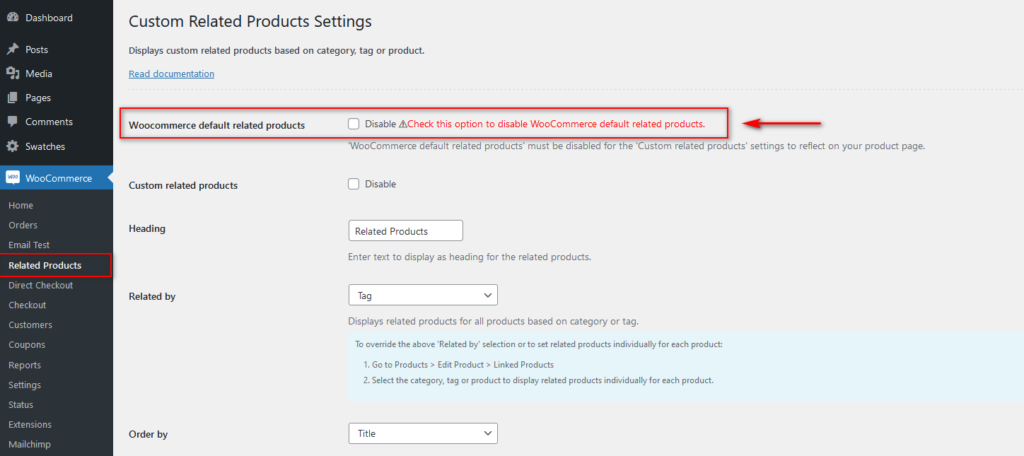Image resolution: width=1024 pixels, height=456 pixels.
Task: Click the Dashboard gauge icon
Action: coord(12,18)
